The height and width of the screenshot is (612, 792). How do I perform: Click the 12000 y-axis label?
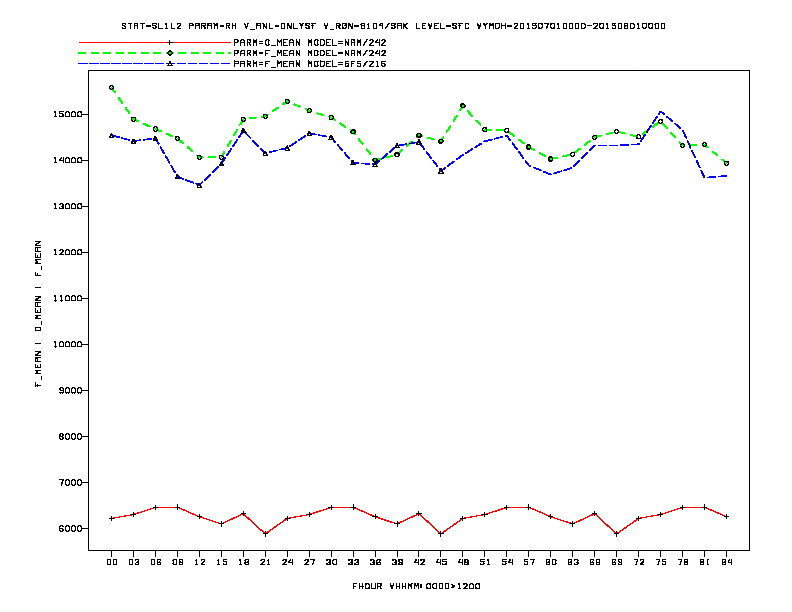[67, 252]
